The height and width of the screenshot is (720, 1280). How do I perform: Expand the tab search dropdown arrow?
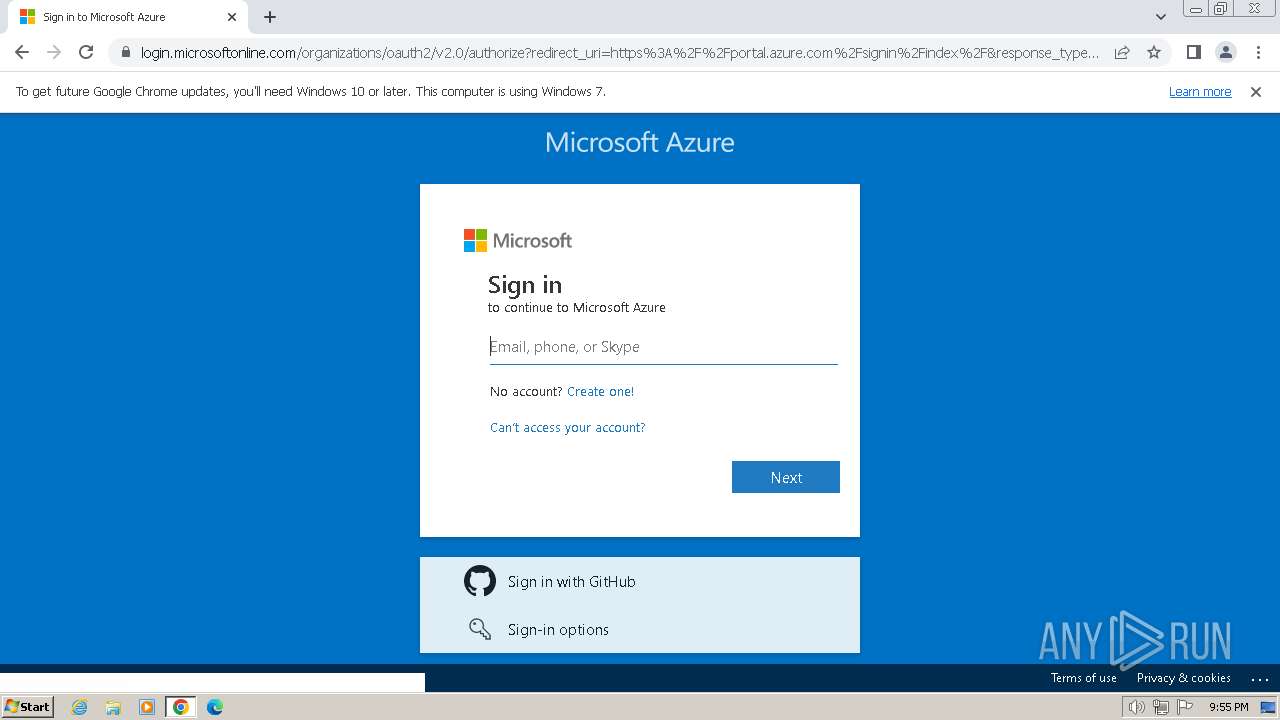1160,17
